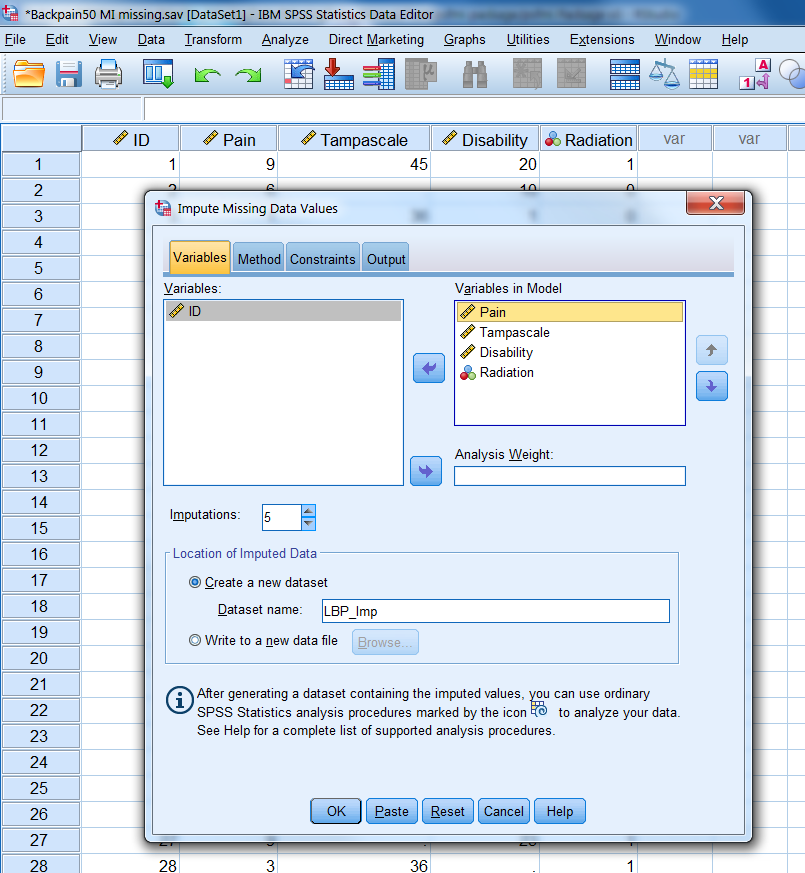Select Radiation in Variables in Model
This screenshot has height=873, width=805.
point(570,372)
